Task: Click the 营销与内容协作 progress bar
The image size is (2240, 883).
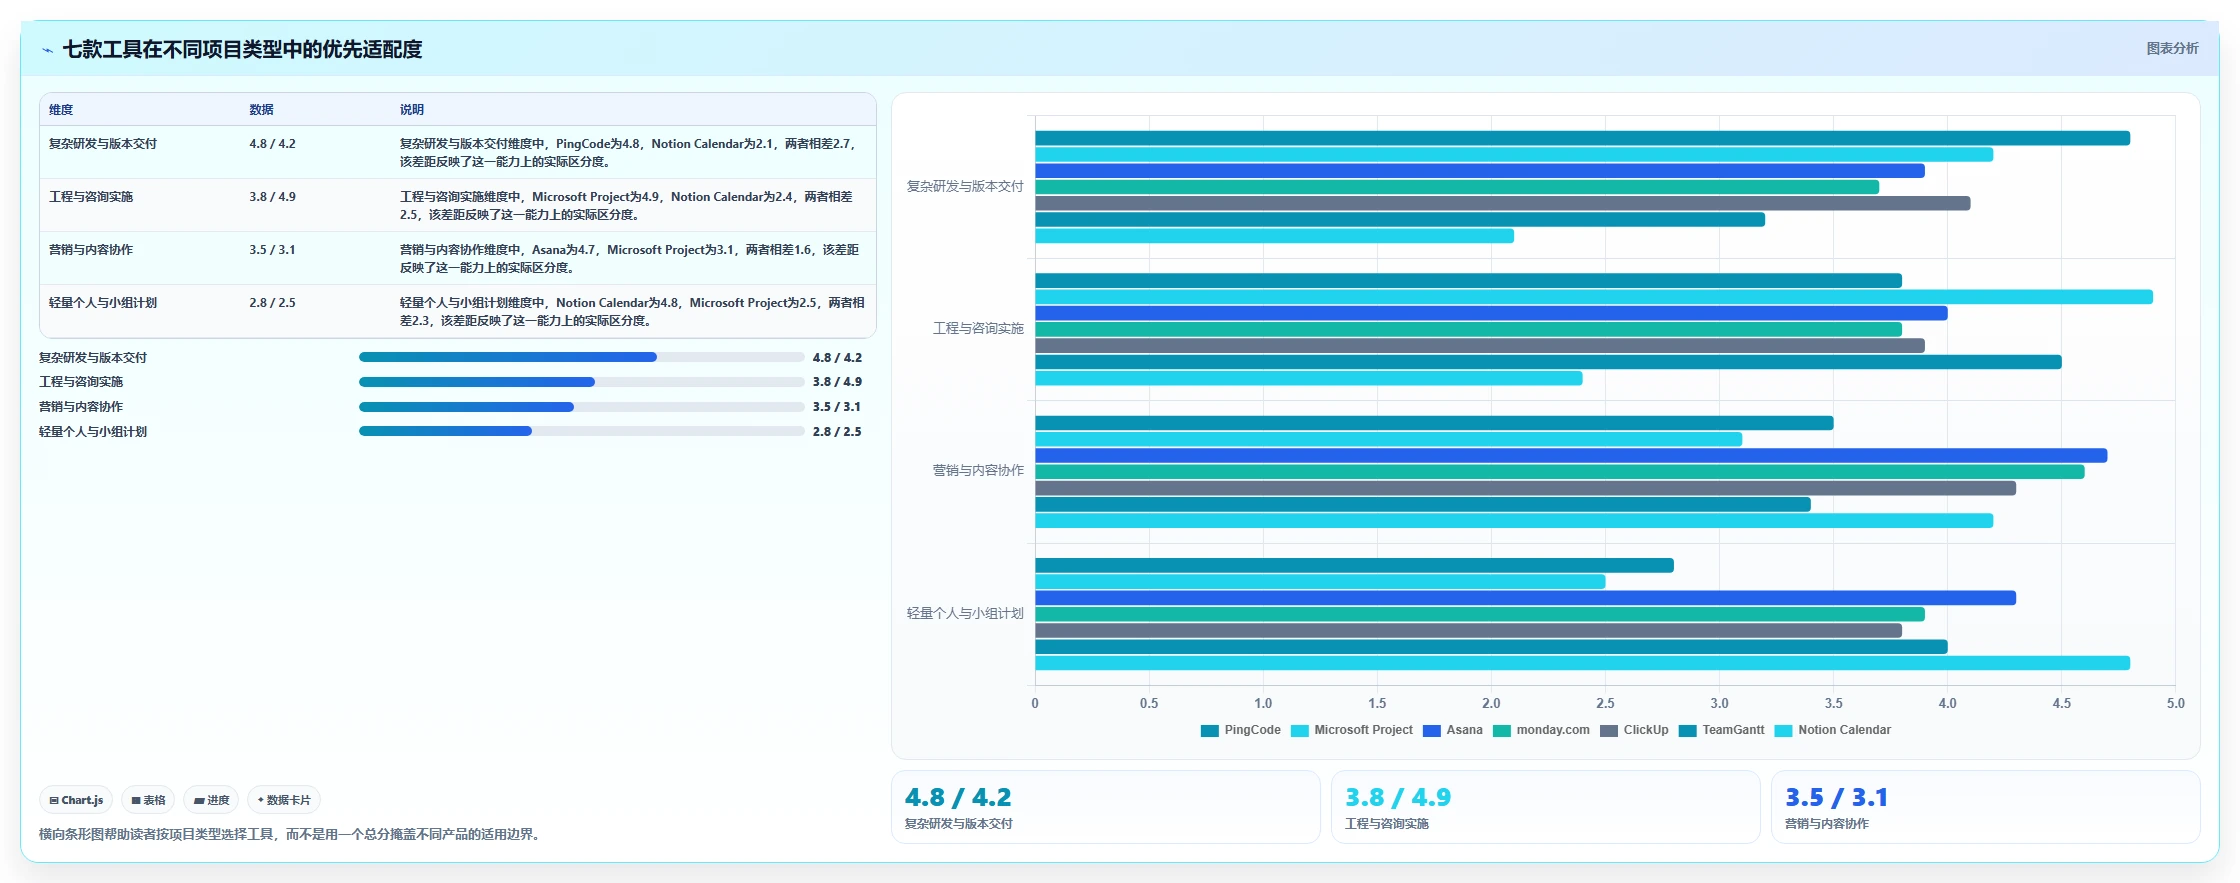Action: tap(581, 407)
